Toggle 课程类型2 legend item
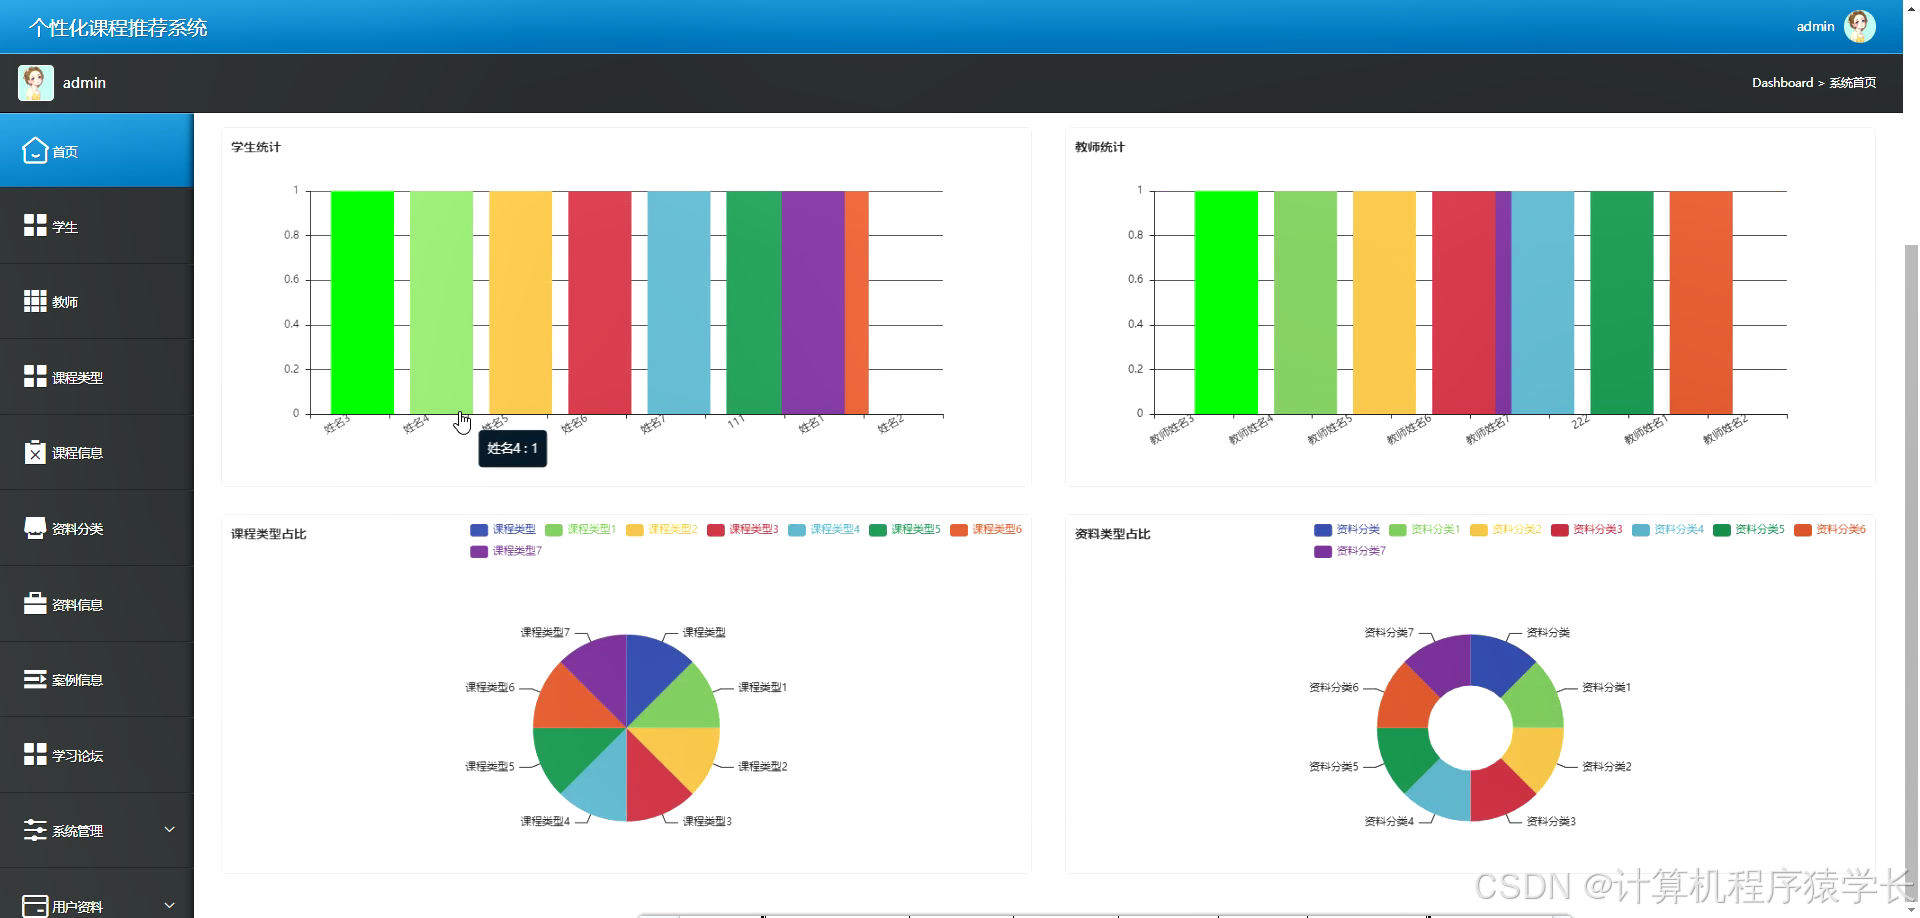Image resolution: width=1920 pixels, height=918 pixels. click(x=662, y=529)
